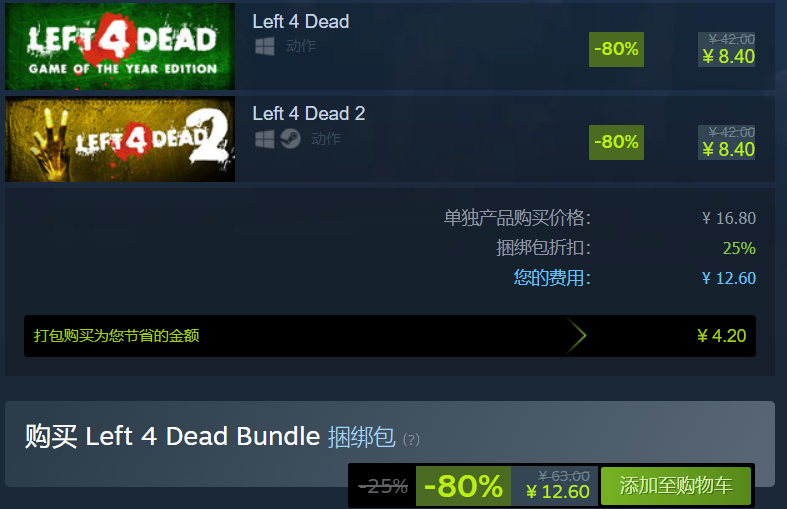Click the ¥12.60 bundle final price

(558, 492)
